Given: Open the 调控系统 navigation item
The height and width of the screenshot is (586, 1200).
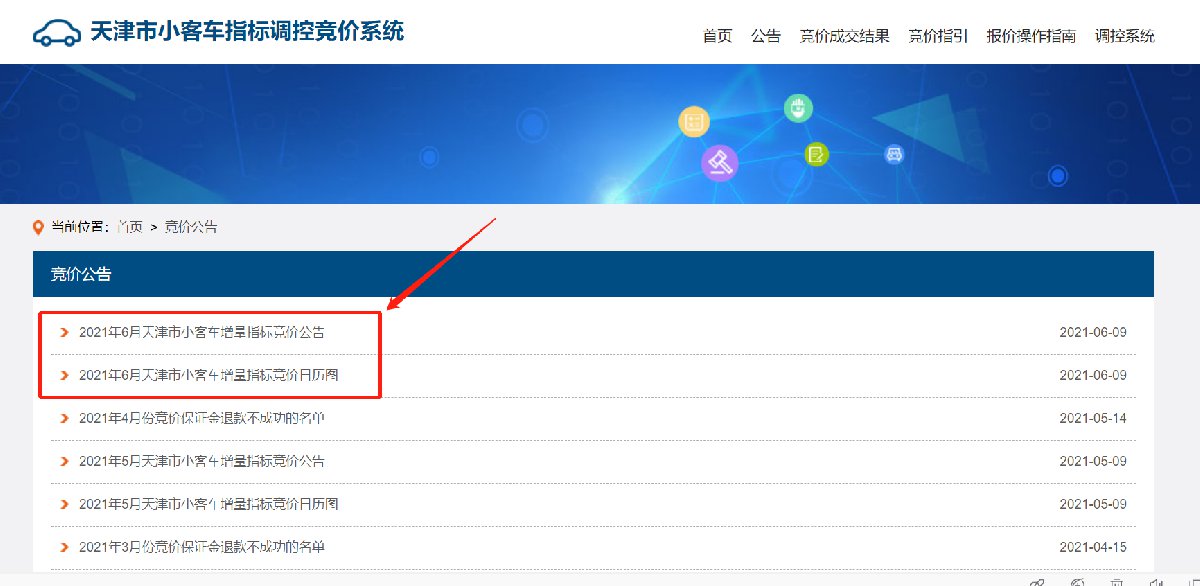Looking at the screenshot, I should click(x=1124, y=36).
